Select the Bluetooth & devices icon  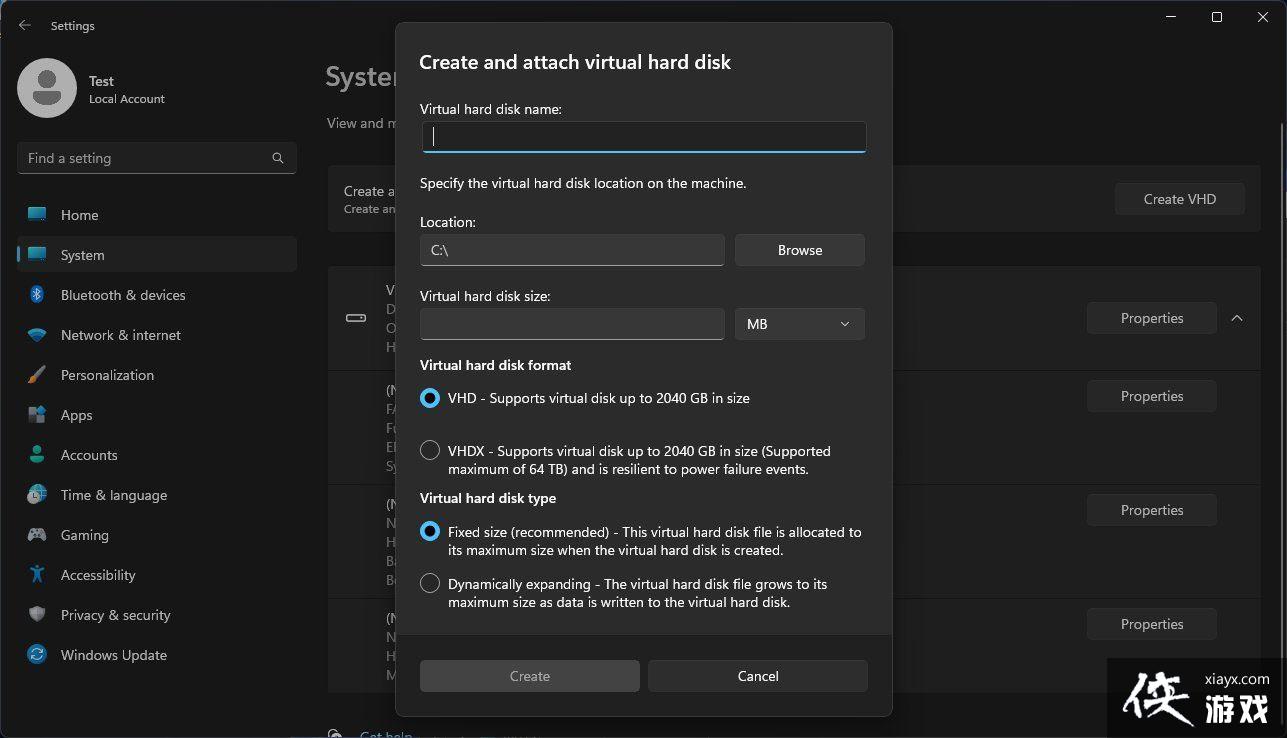[37, 295]
